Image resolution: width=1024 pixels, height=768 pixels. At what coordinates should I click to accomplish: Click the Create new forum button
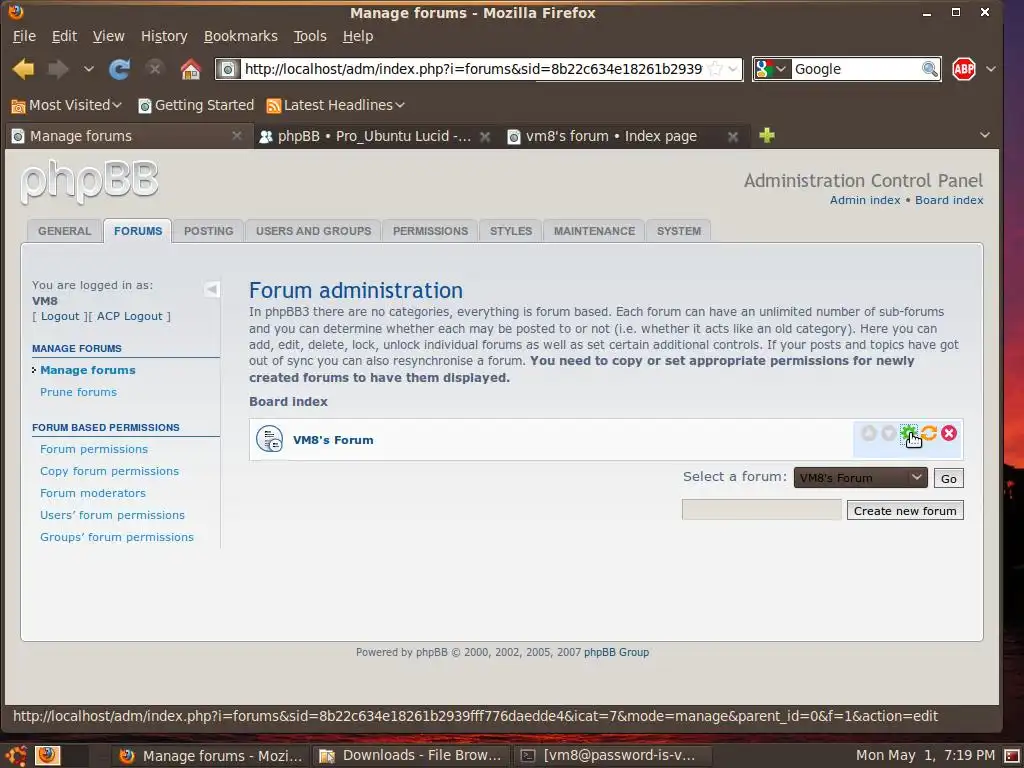pos(904,511)
